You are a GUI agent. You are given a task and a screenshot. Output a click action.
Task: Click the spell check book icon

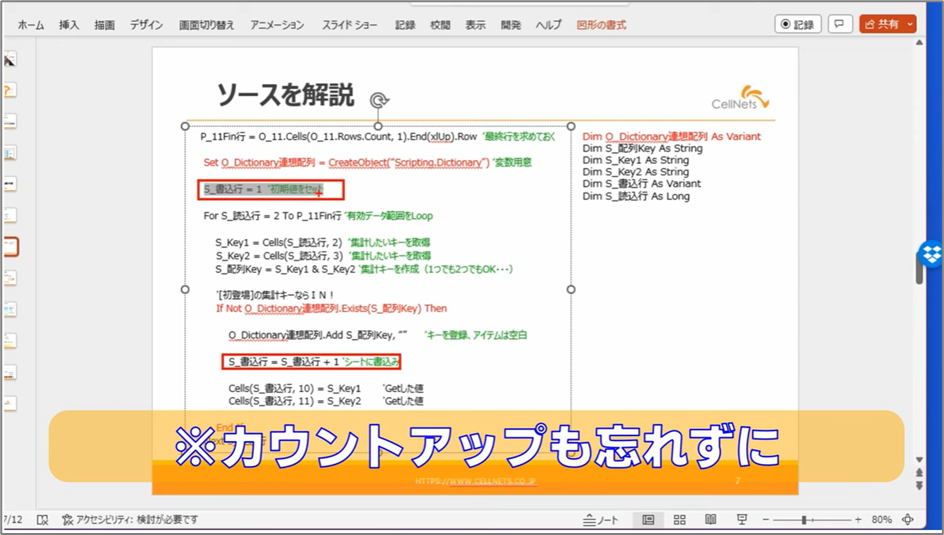[43, 520]
